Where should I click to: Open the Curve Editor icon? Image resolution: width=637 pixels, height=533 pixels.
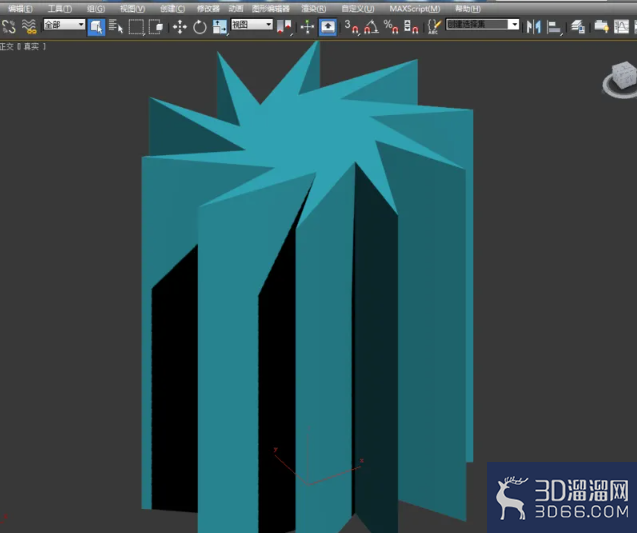[621, 27]
